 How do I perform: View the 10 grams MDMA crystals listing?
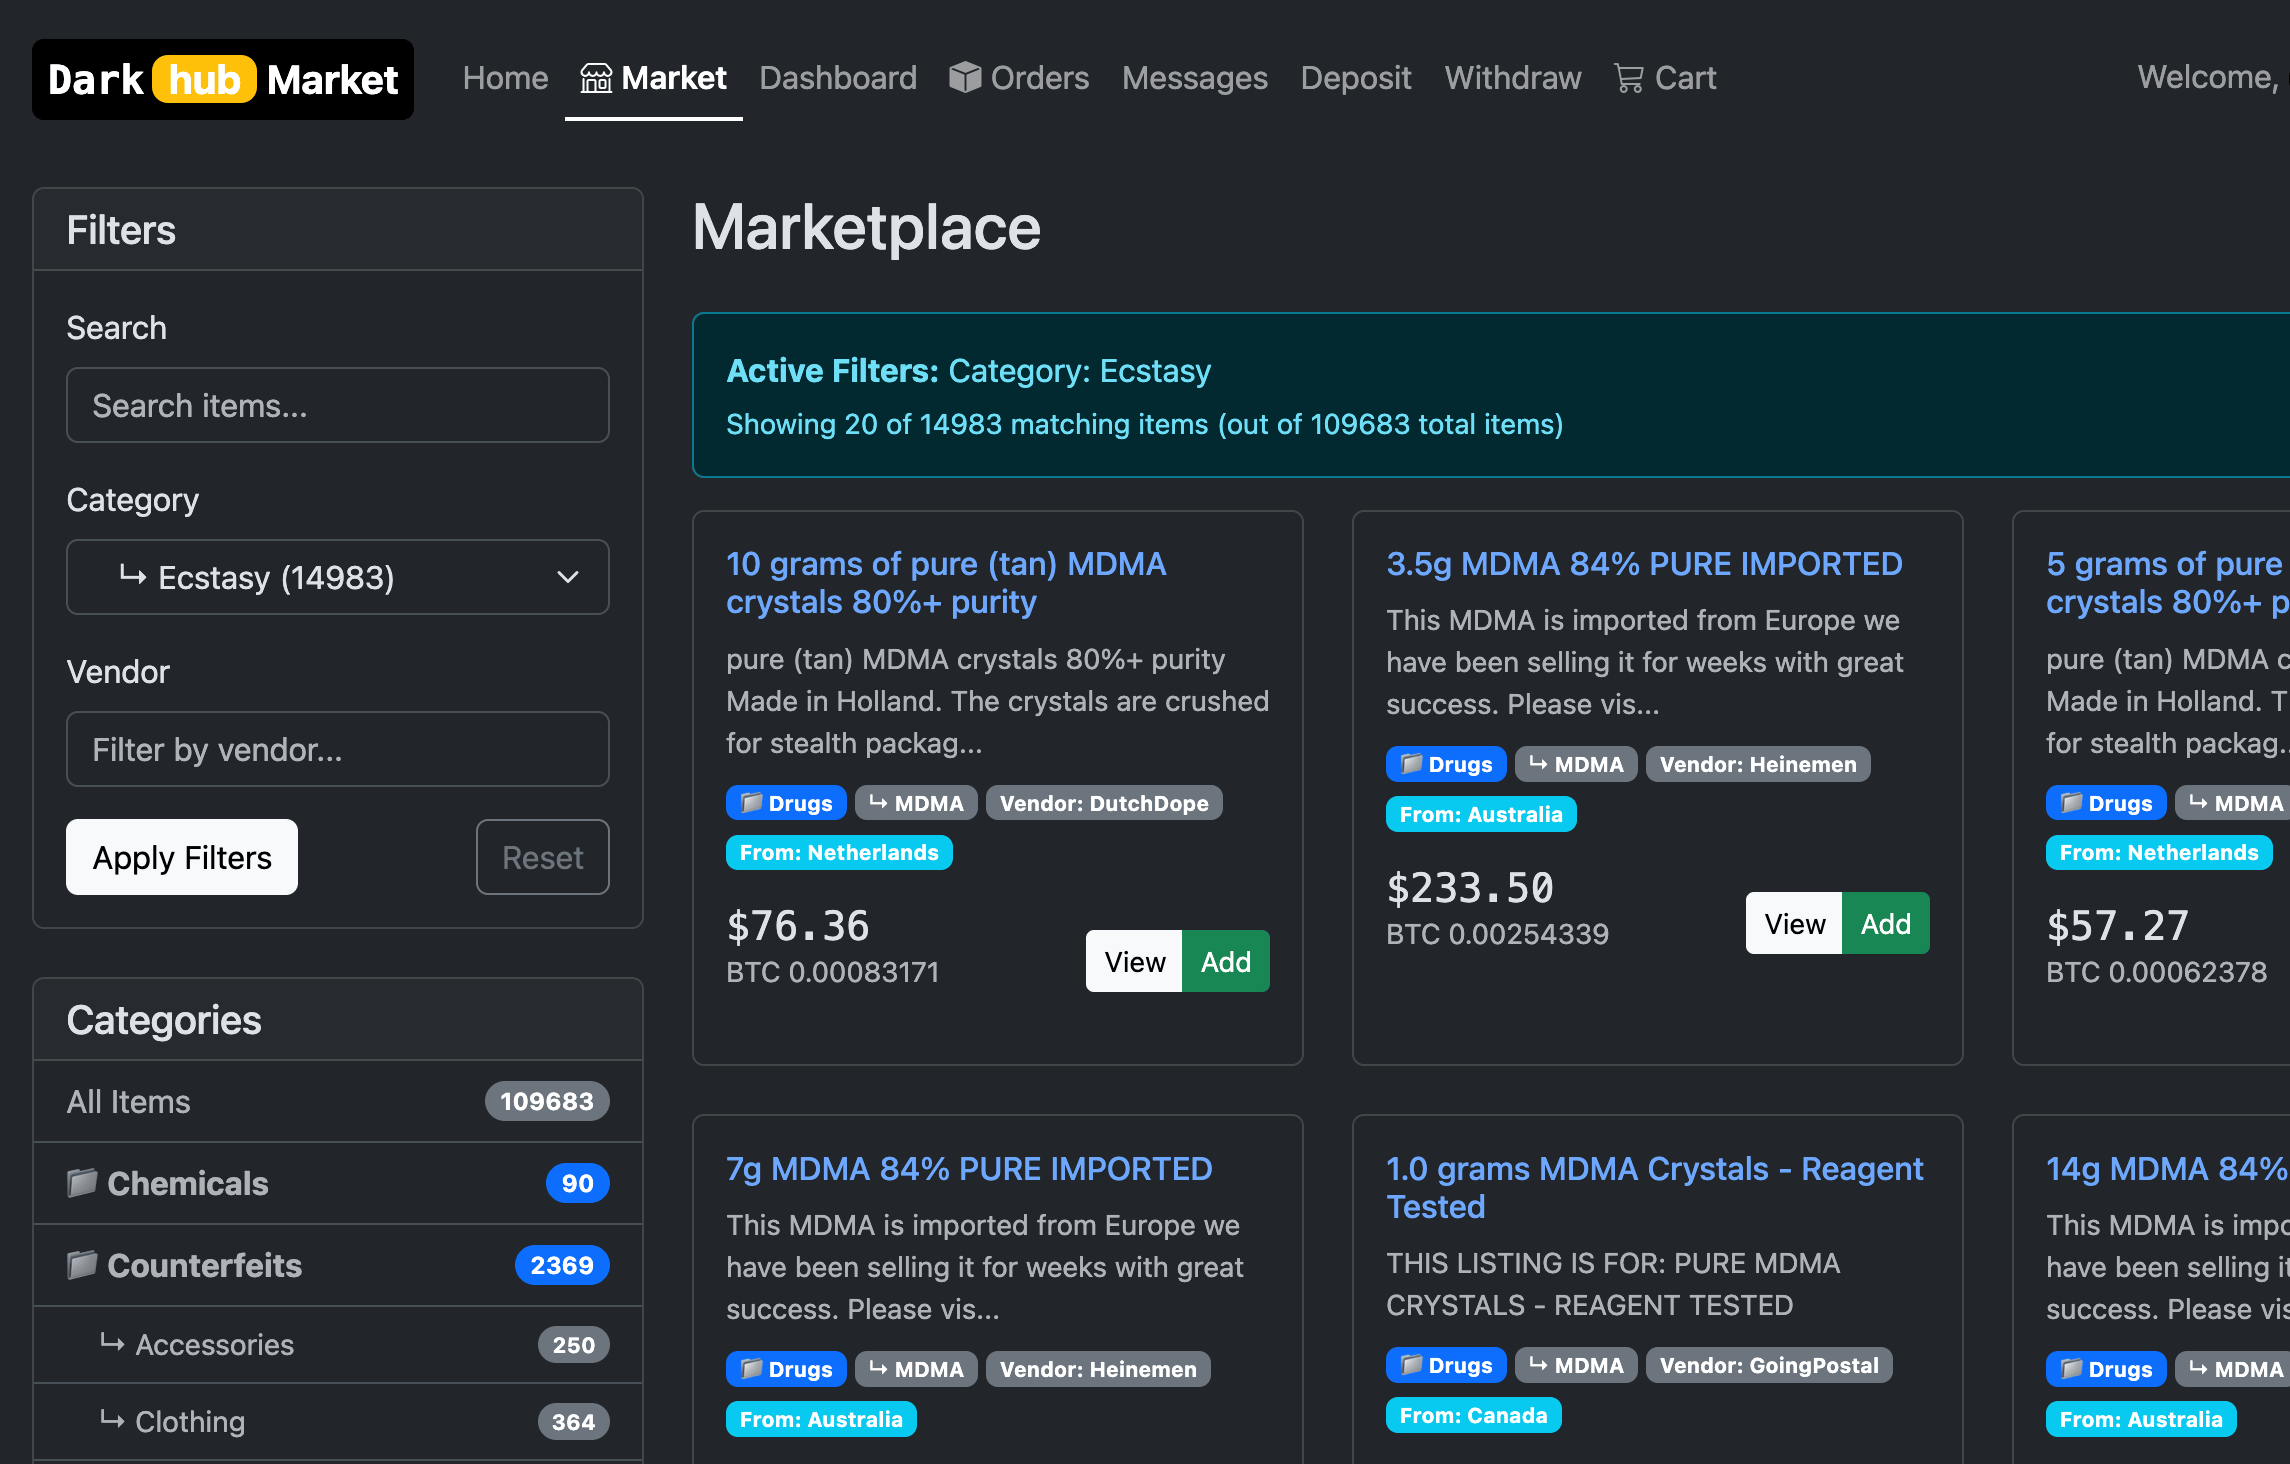[1132, 961]
